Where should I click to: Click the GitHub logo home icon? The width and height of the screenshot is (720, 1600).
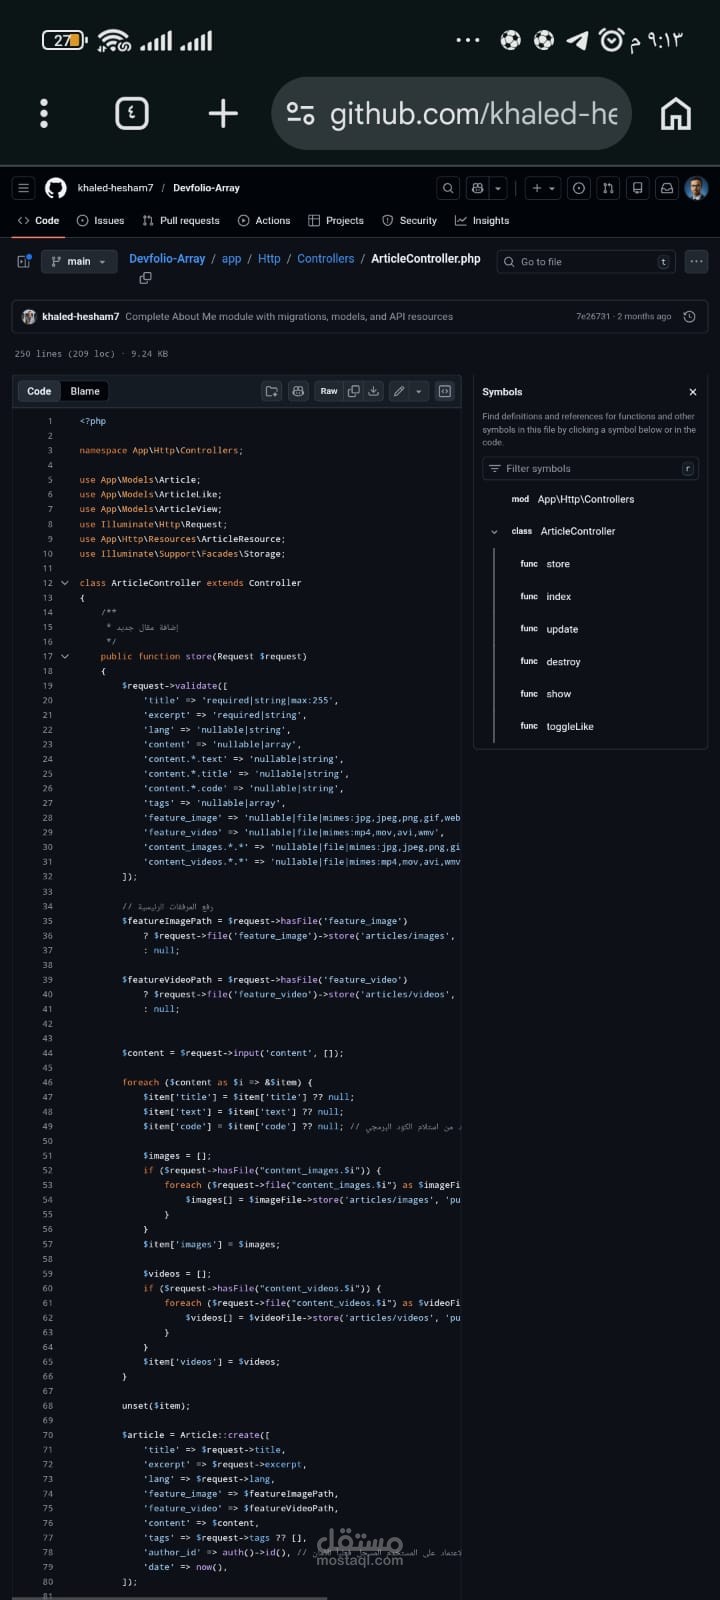[56, 188]
